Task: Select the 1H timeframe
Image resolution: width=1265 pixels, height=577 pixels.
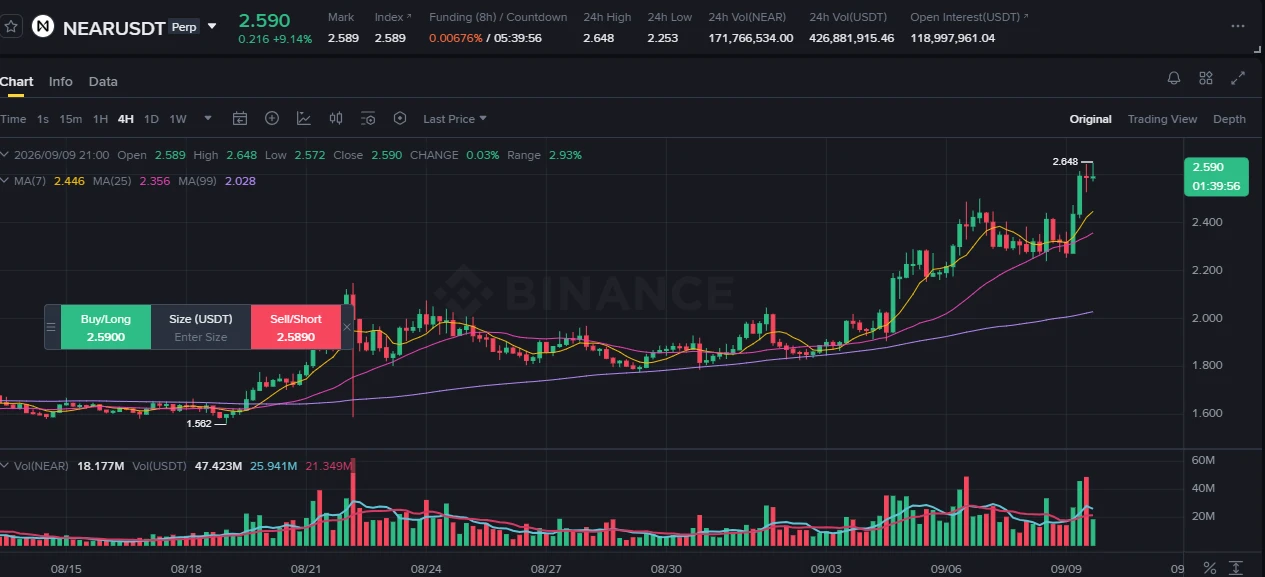Action: coord(100,119)
